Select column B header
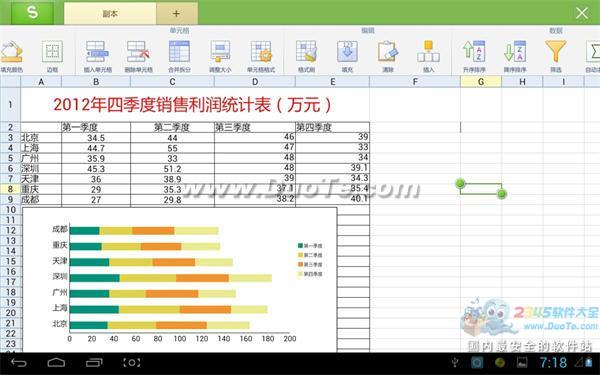The image size is (600, 375). [x=96, y=82]
